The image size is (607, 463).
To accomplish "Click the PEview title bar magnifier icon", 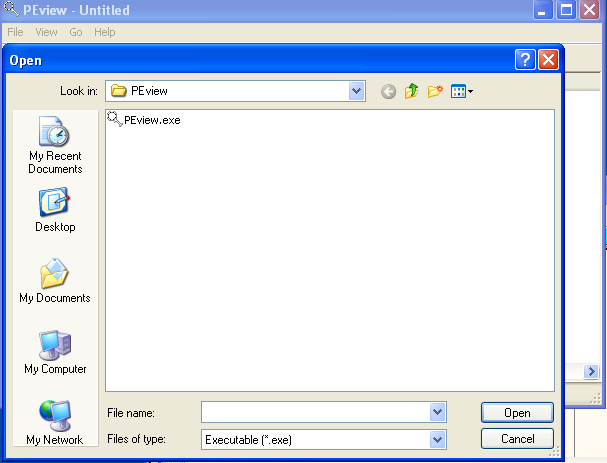I will [x=11, y=9].
